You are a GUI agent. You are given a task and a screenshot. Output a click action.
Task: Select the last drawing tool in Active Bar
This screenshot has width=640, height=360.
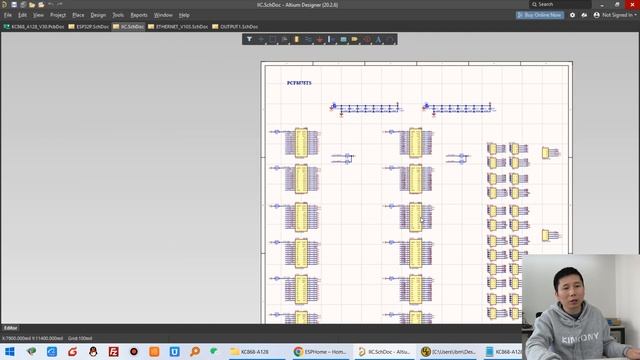[x=390, y=40]
